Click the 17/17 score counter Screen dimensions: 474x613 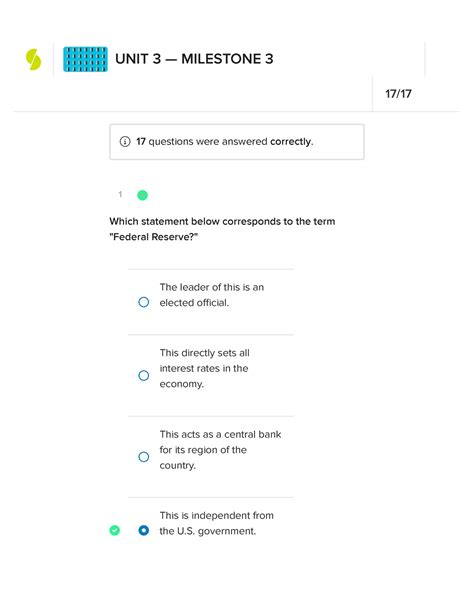pyautogui.click(x=398, y=94)
